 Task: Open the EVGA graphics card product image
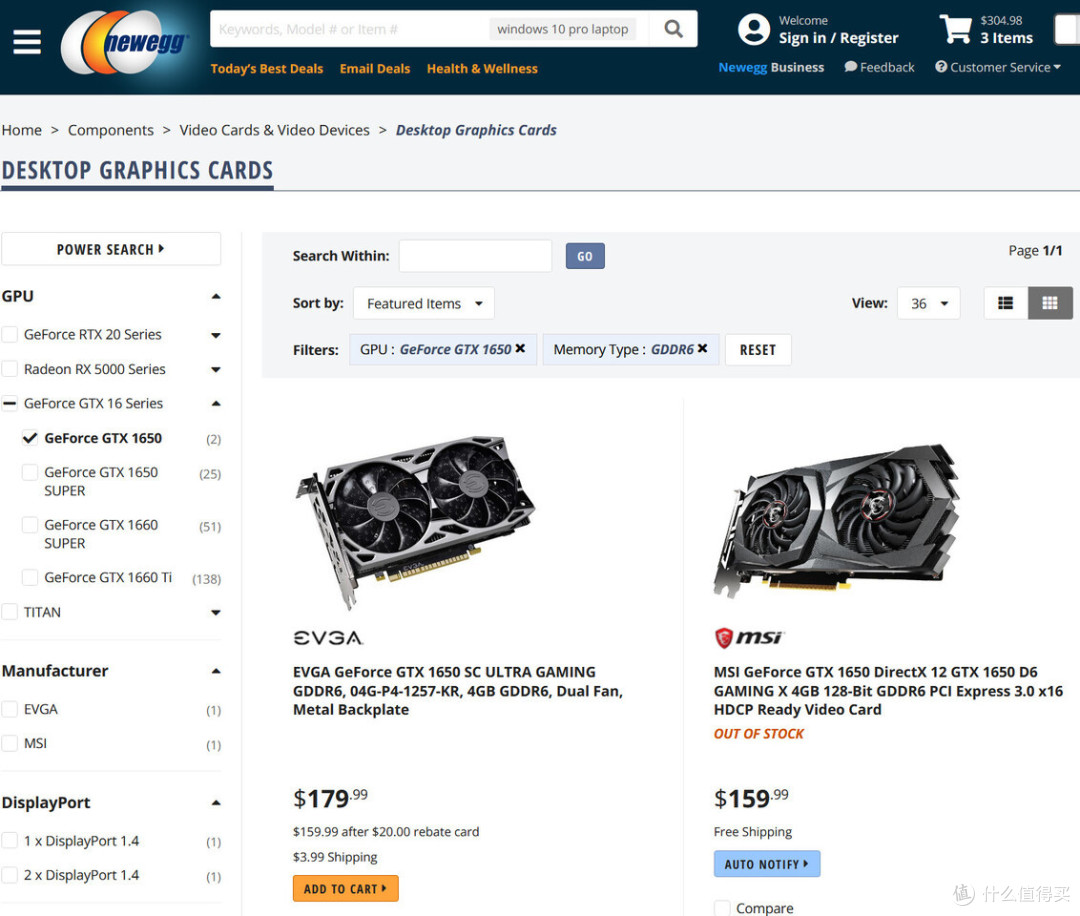416,521
